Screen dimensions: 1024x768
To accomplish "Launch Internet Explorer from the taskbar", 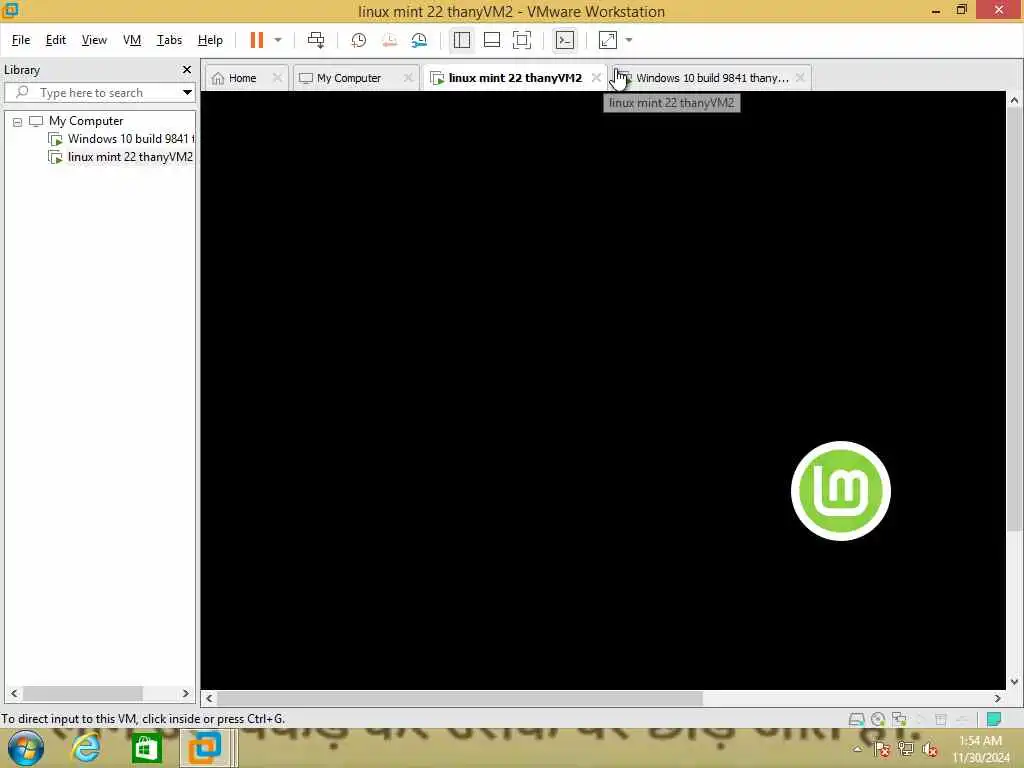I will click(86, 748).
